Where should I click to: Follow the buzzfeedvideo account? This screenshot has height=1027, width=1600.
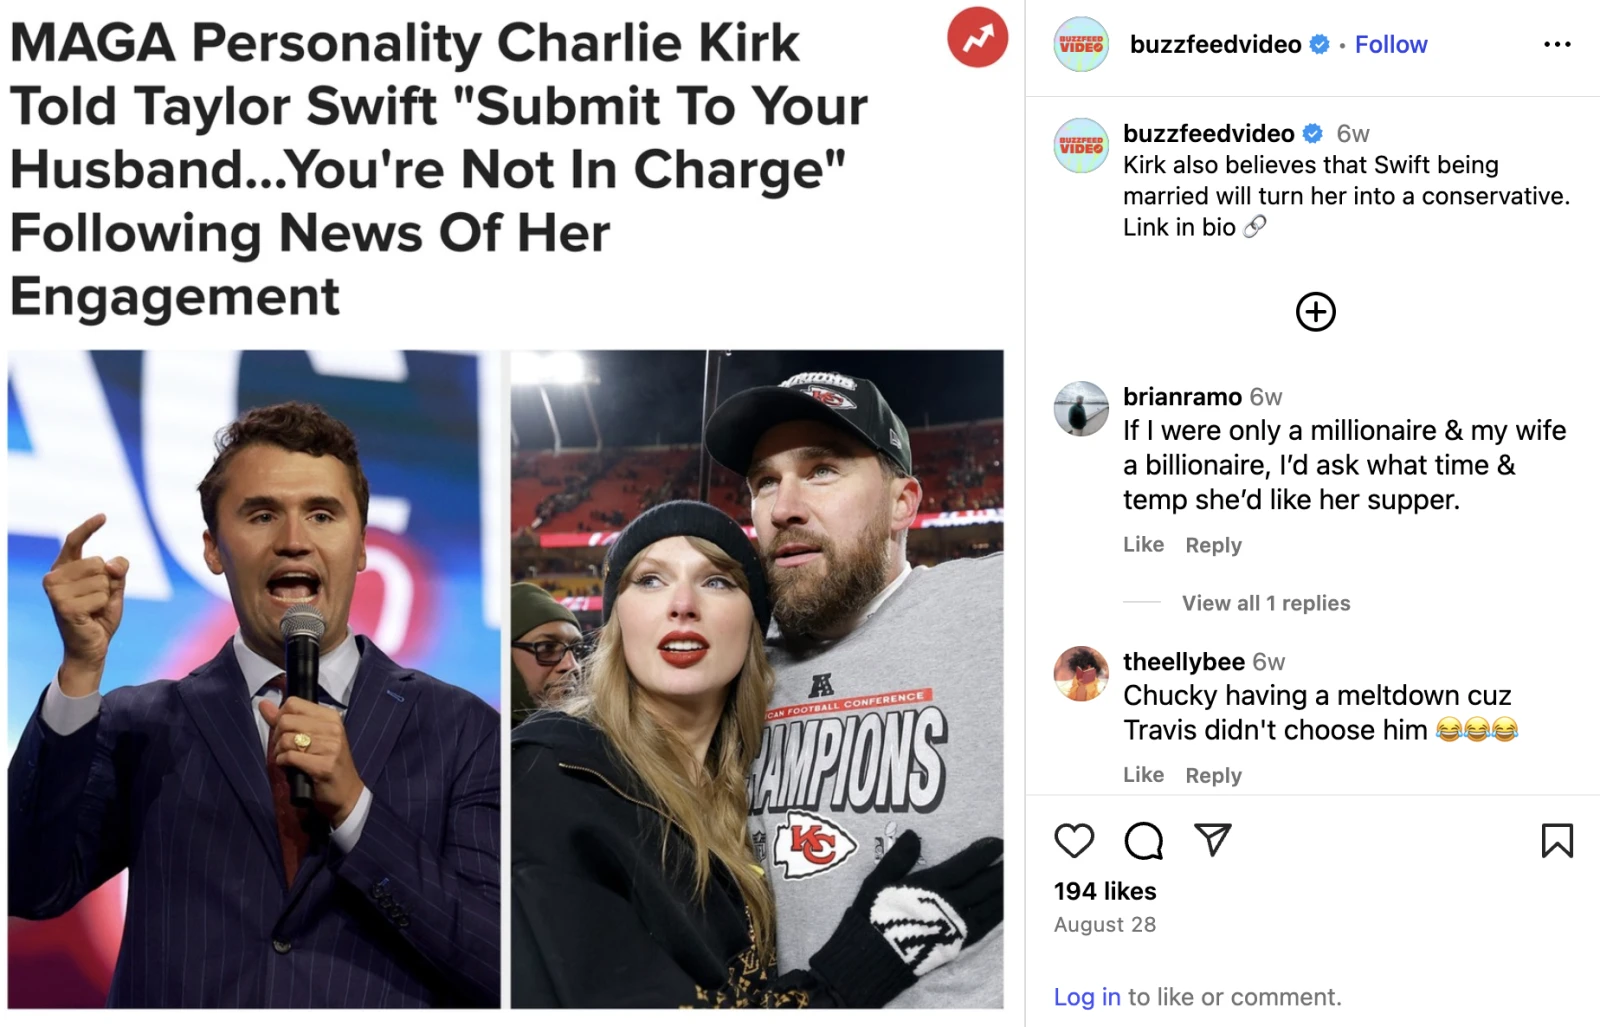pos(1390,44)
